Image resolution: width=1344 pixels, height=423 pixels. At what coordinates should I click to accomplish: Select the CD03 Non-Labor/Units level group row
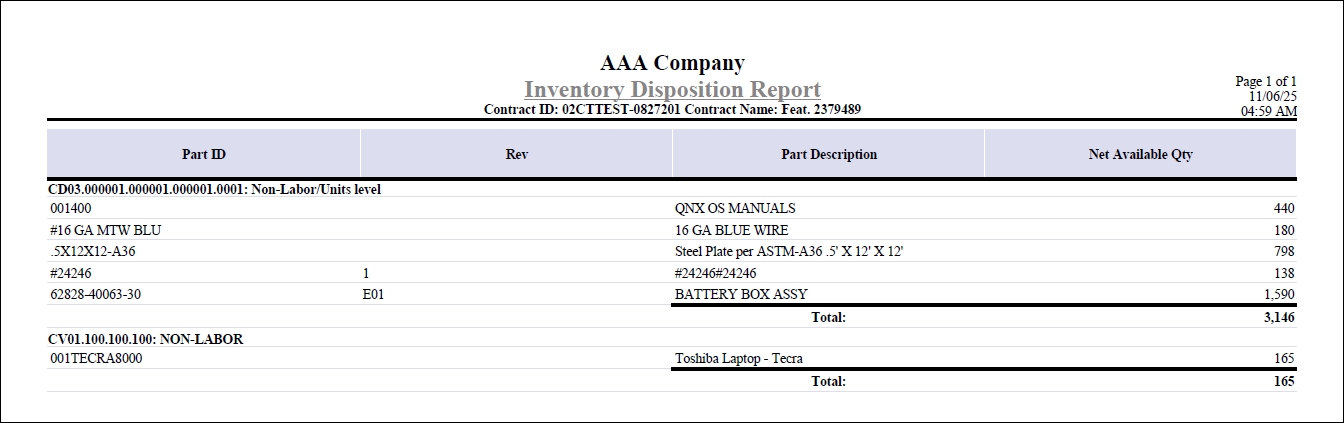pyautogui.click(x=215, y=188)
